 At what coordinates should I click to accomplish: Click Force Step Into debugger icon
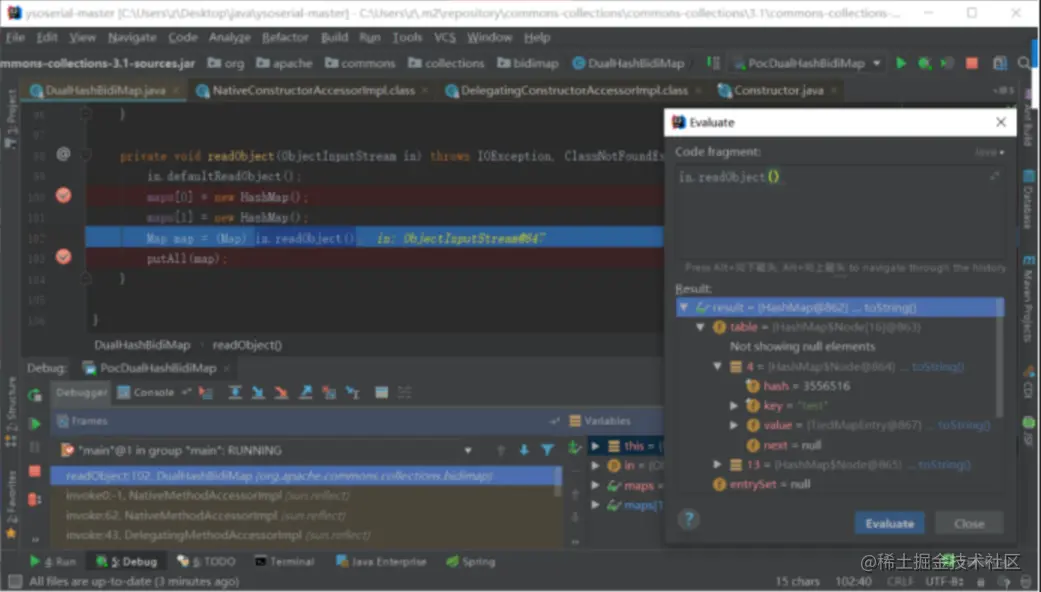click(x=281, y=393)
